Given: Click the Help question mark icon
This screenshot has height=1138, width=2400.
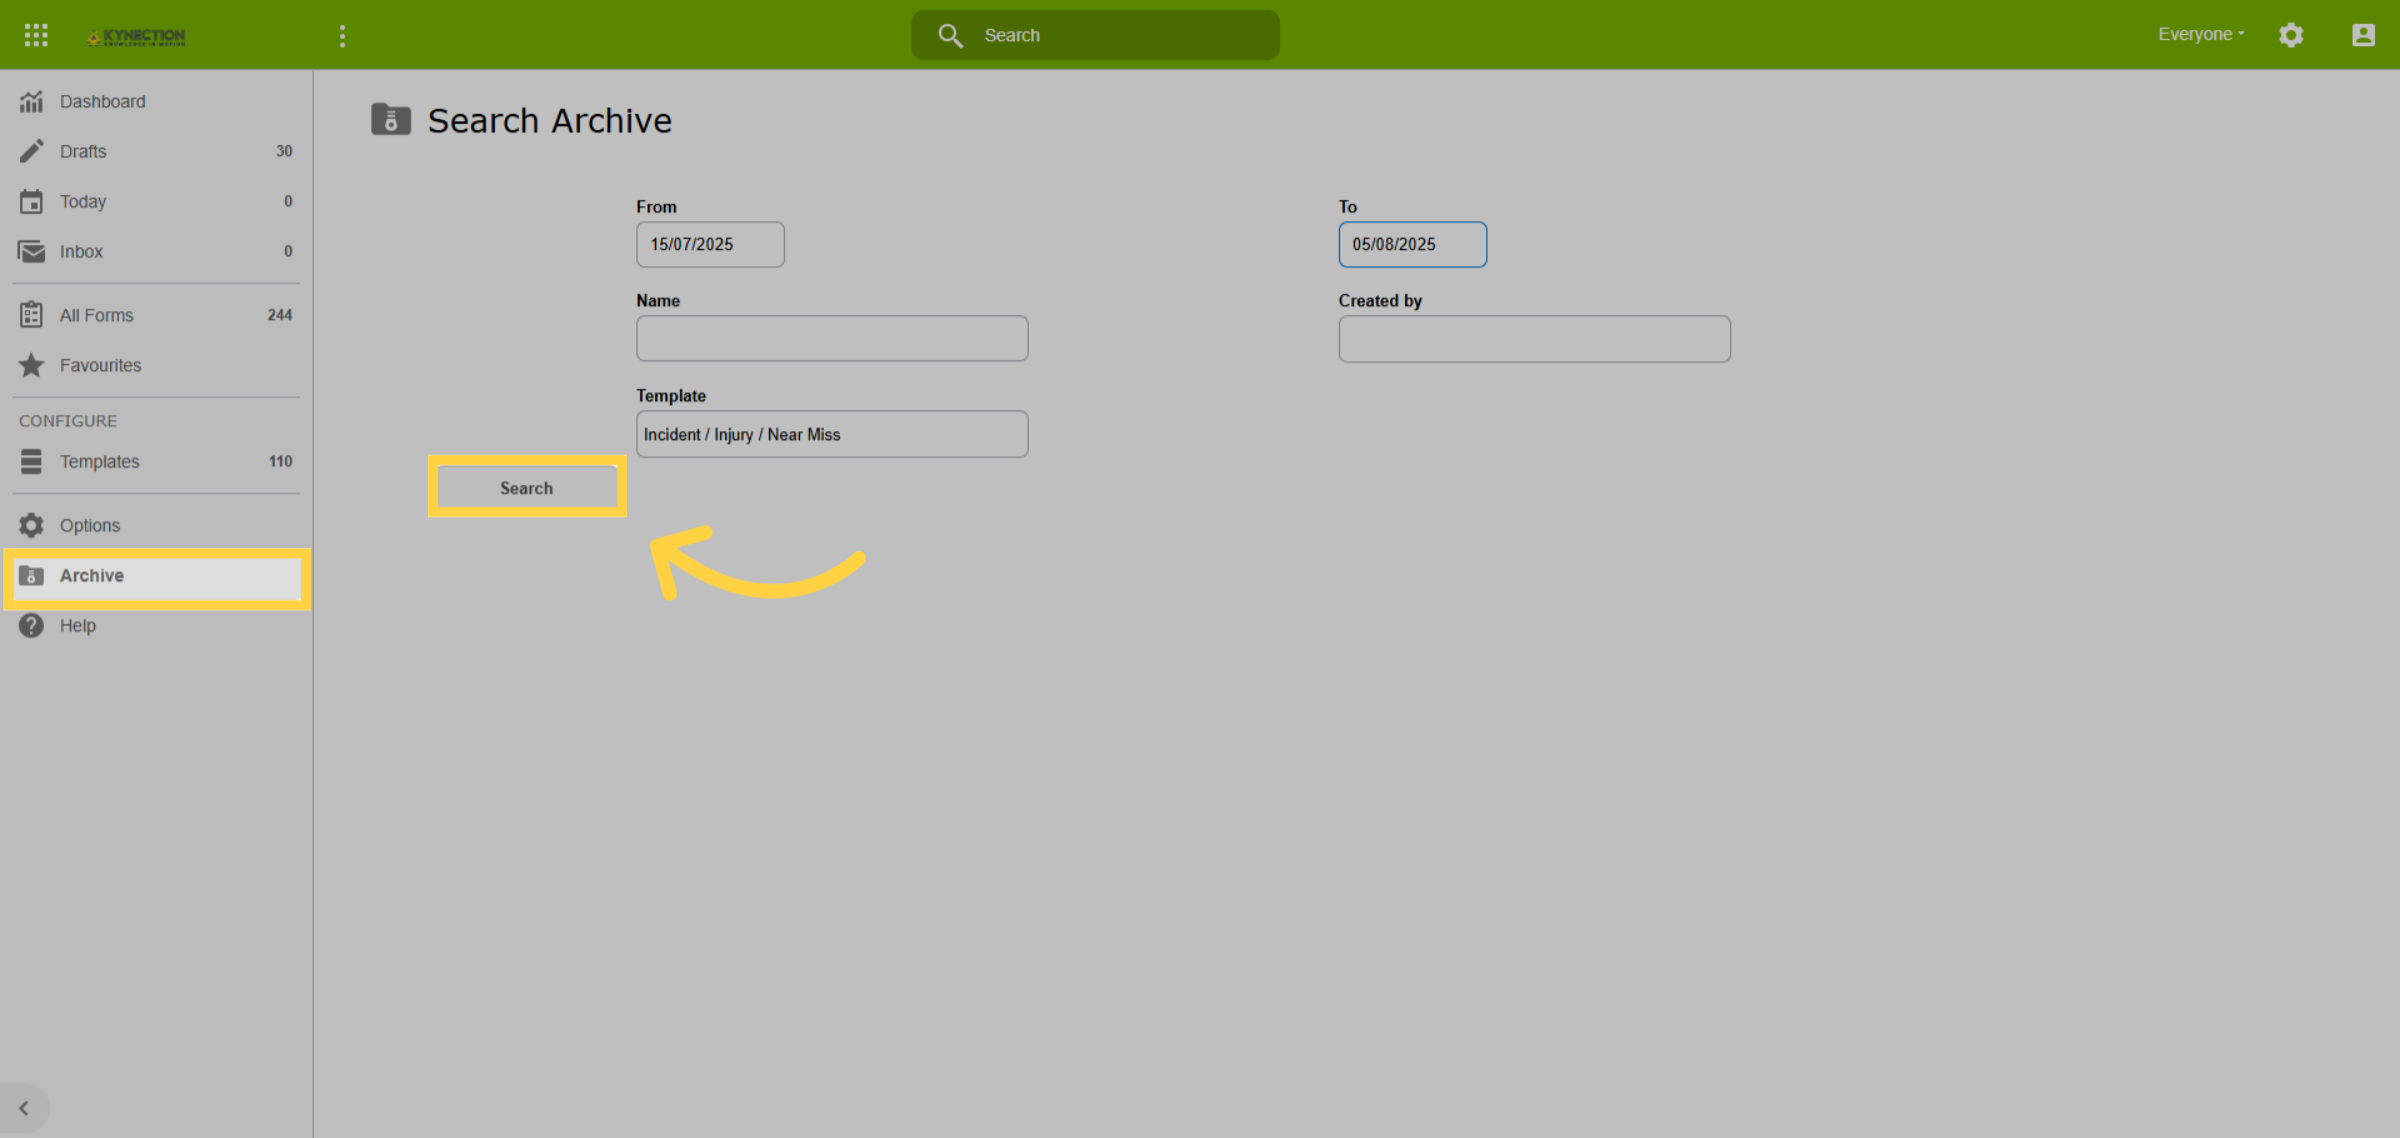Looking at the screenshot, I should tap(31, 625).
